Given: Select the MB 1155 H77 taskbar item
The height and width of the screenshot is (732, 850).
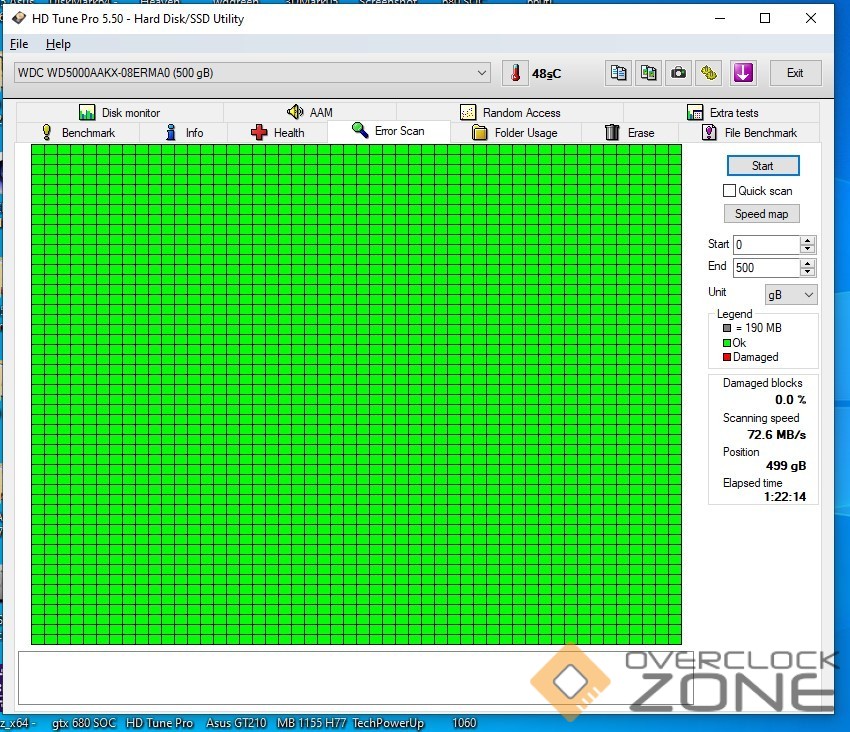Looking at the screenshot, I should (311, 723).
